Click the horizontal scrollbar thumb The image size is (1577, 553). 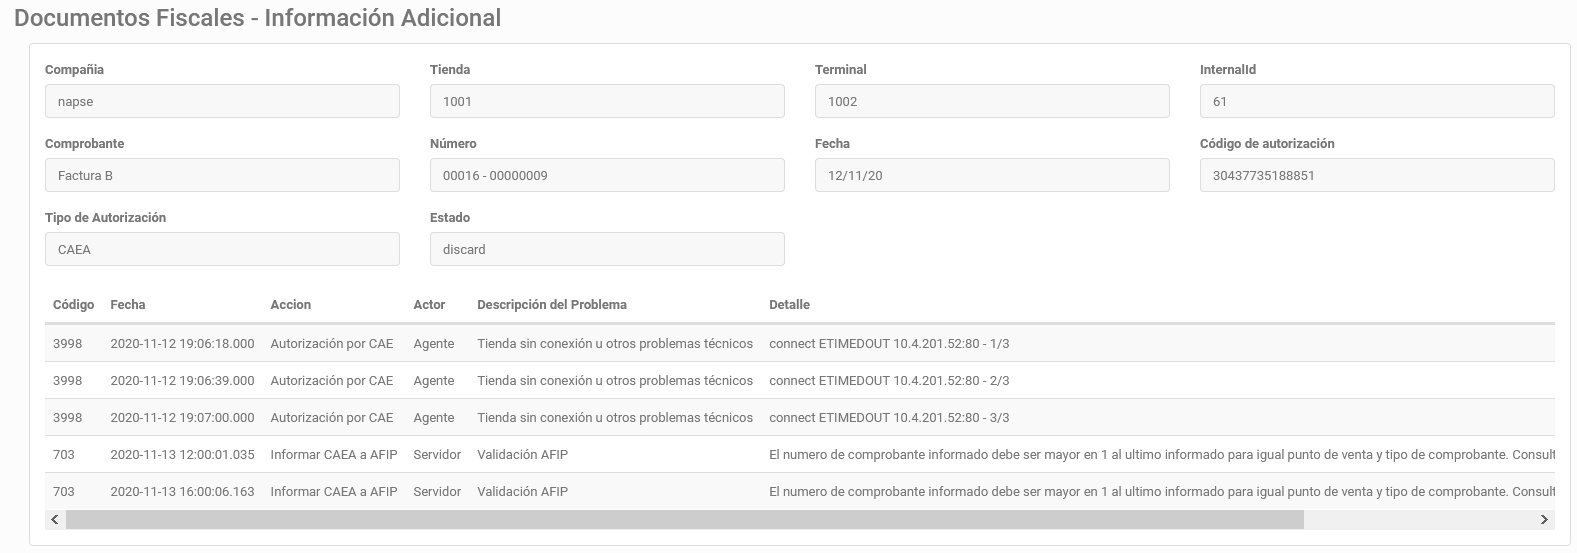click(x=685, y=519)
